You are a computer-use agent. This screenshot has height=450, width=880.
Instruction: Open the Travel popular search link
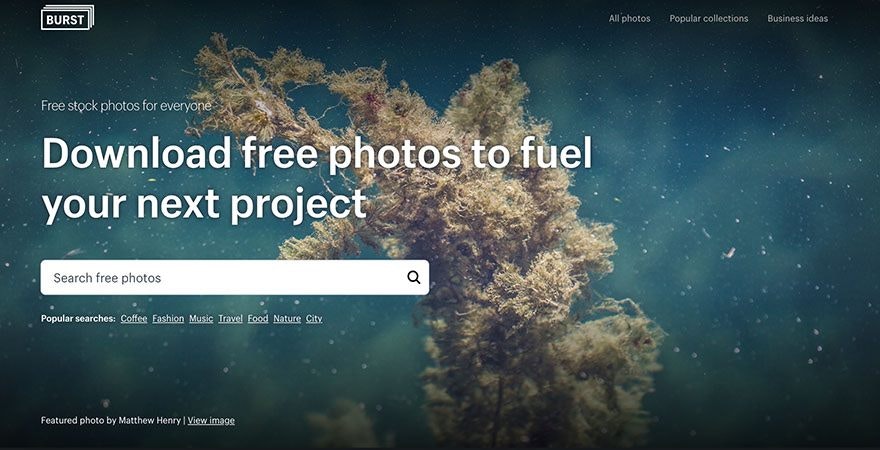(231, 318)
